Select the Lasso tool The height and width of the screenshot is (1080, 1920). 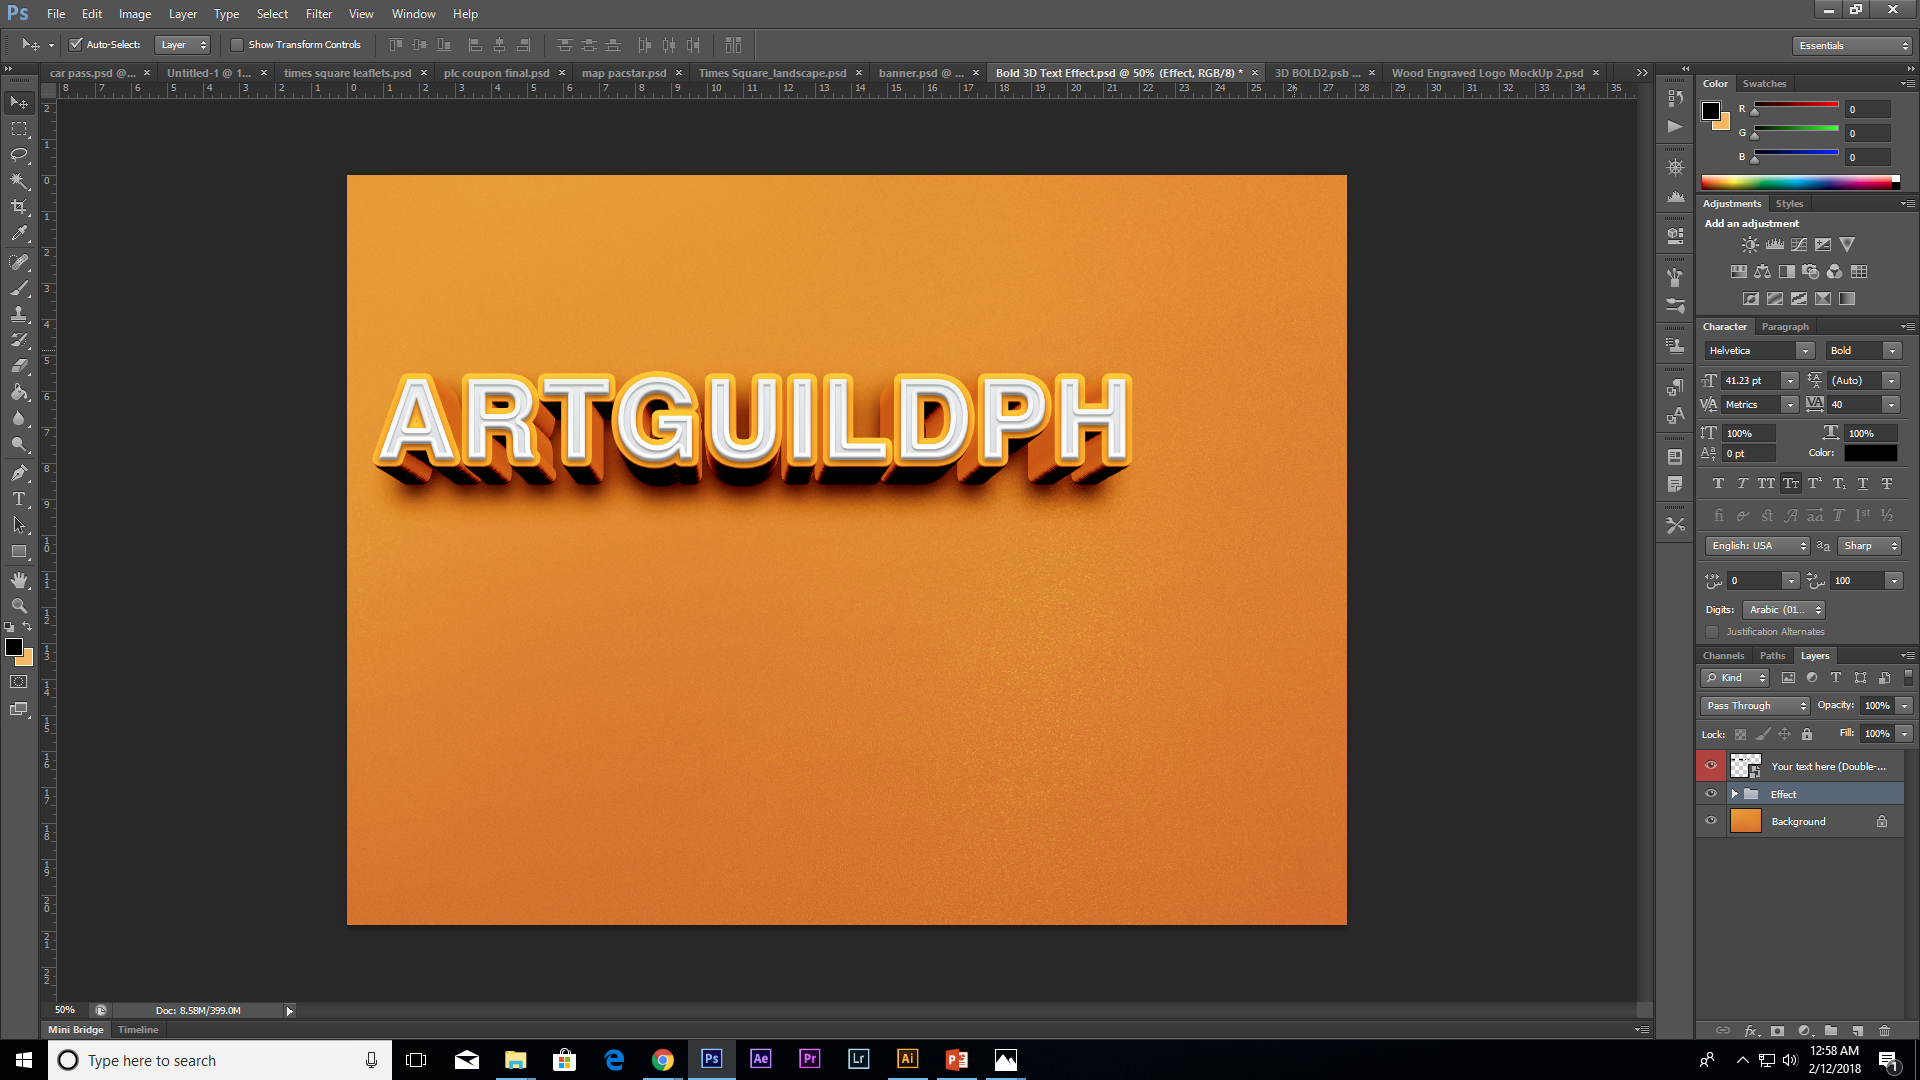(19, 155)
